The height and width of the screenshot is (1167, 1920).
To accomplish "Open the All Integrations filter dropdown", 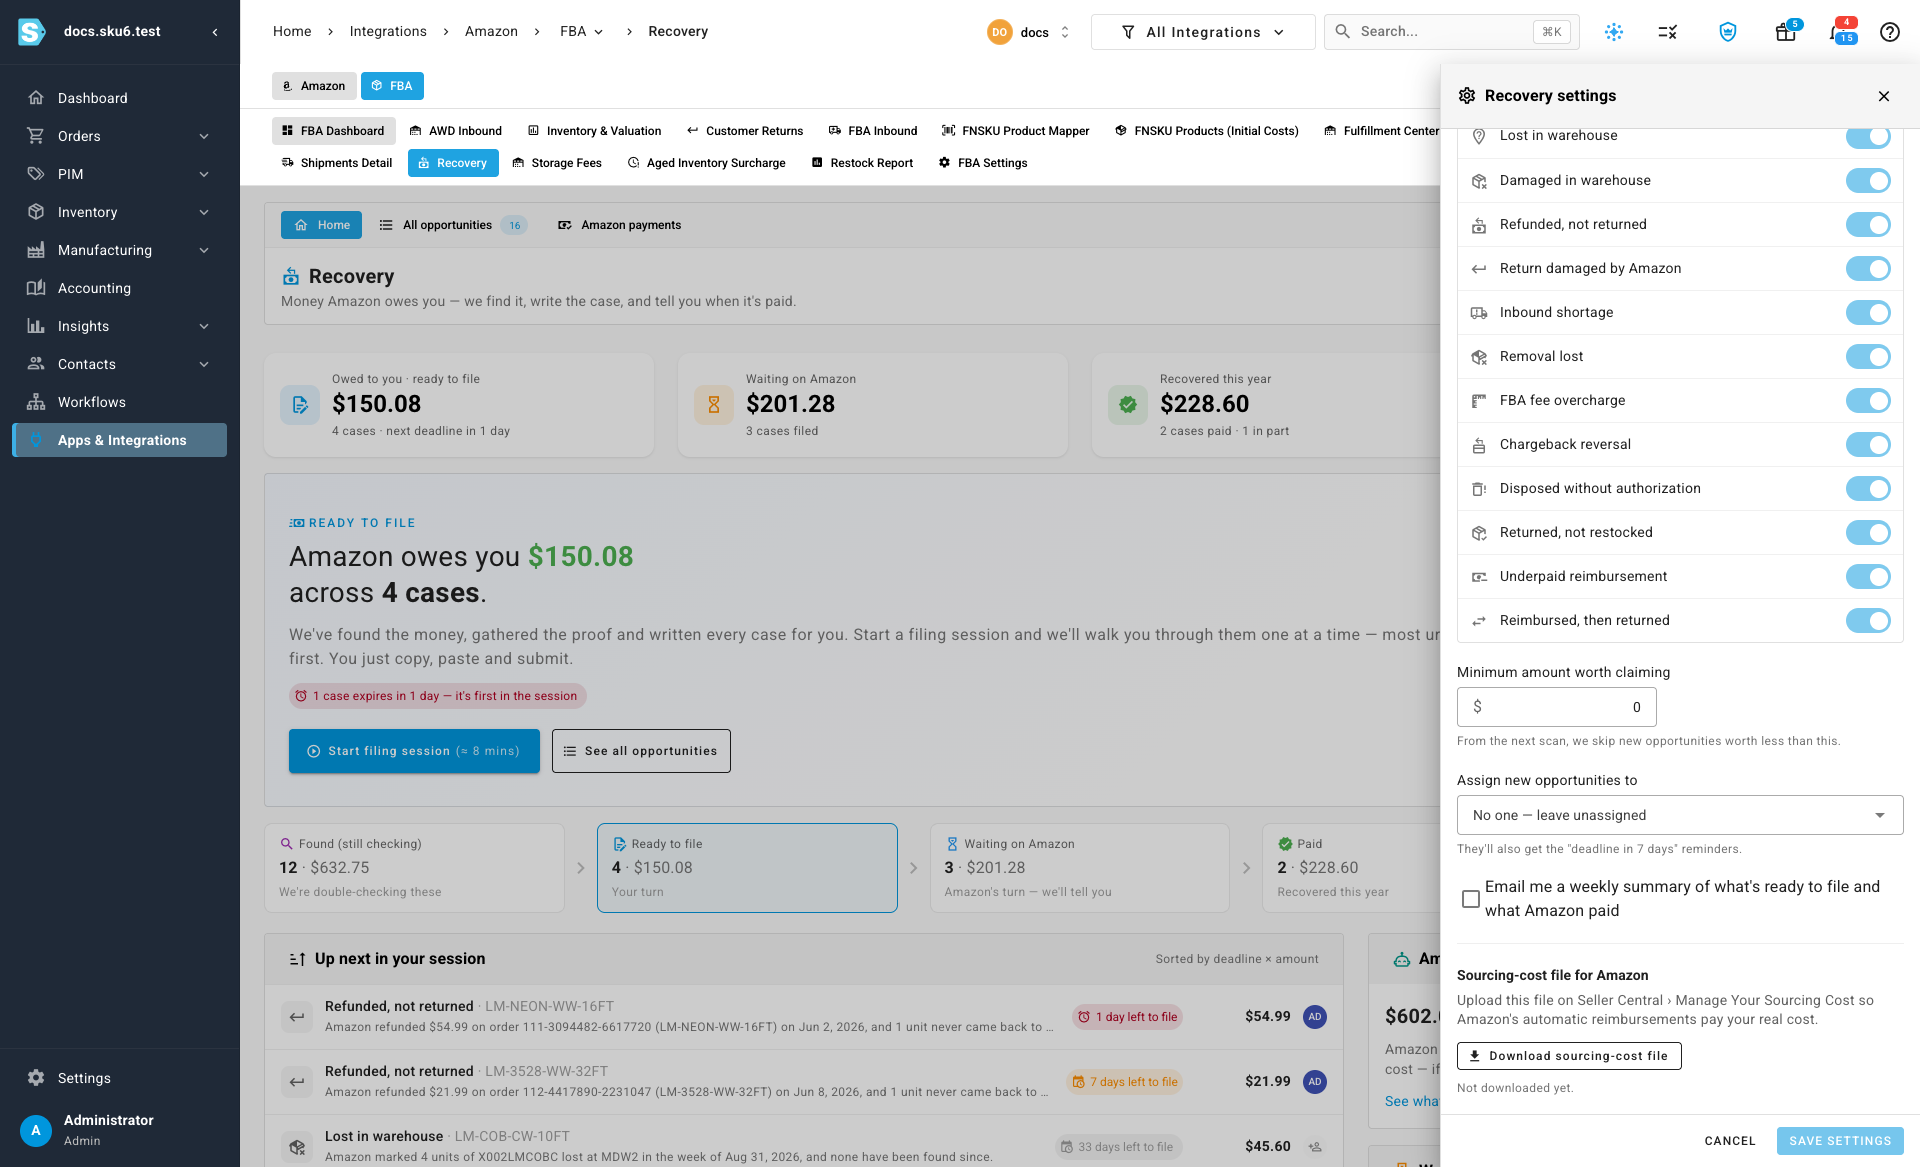I will [x=1203, y=32].
